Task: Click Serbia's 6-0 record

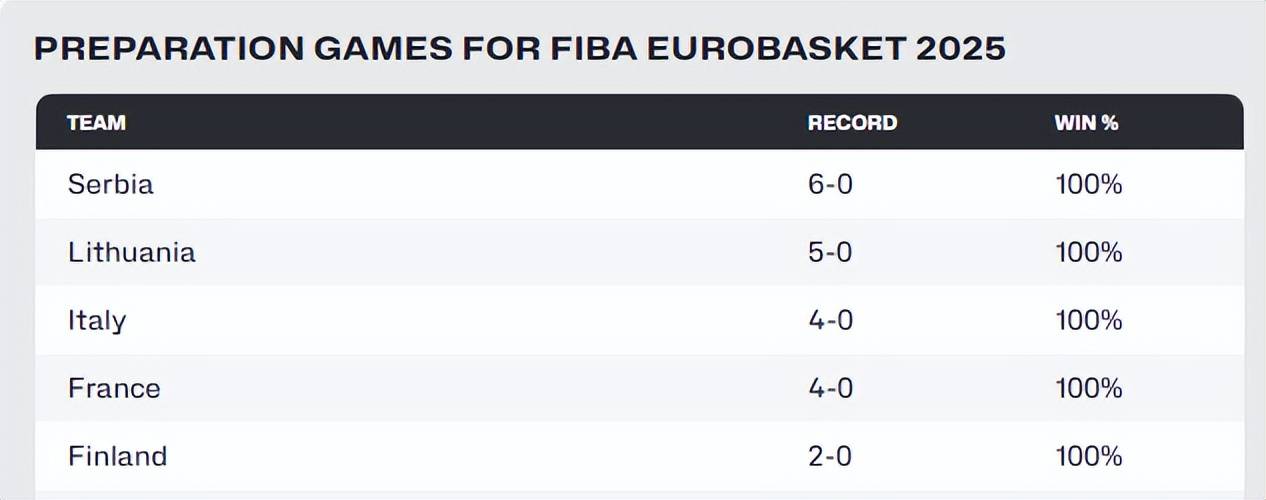Action: pos(830,185)
